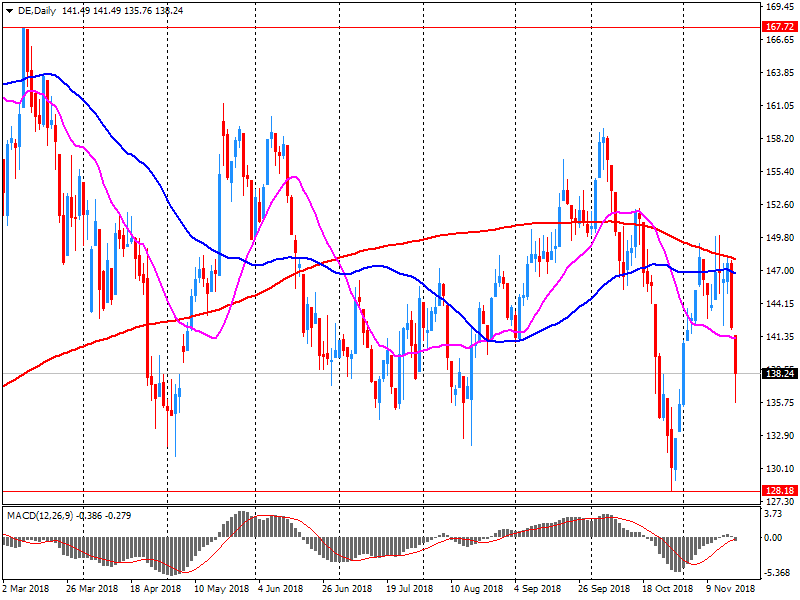Click the 152.60 price scale value

click(780, 205)
